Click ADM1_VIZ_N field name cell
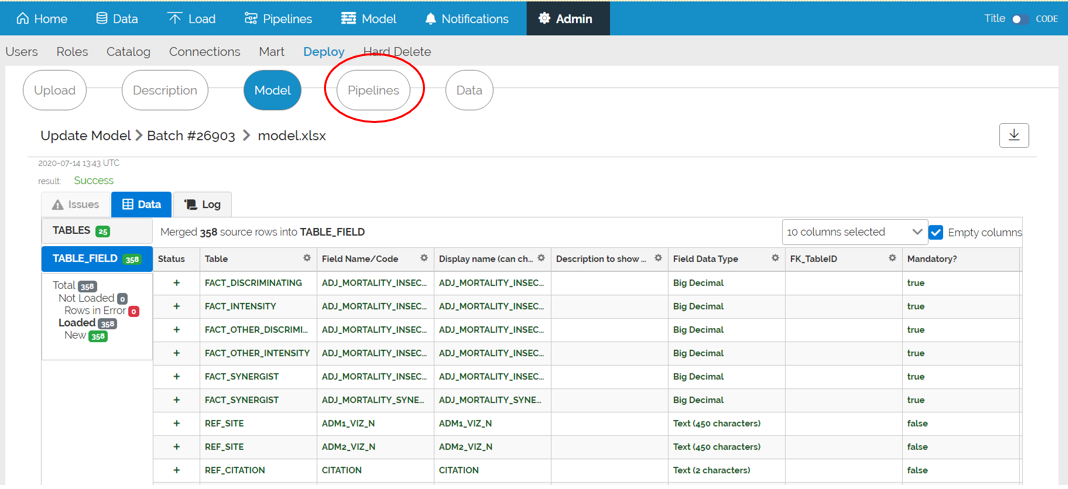1068x489 pixels. [375, 423]
